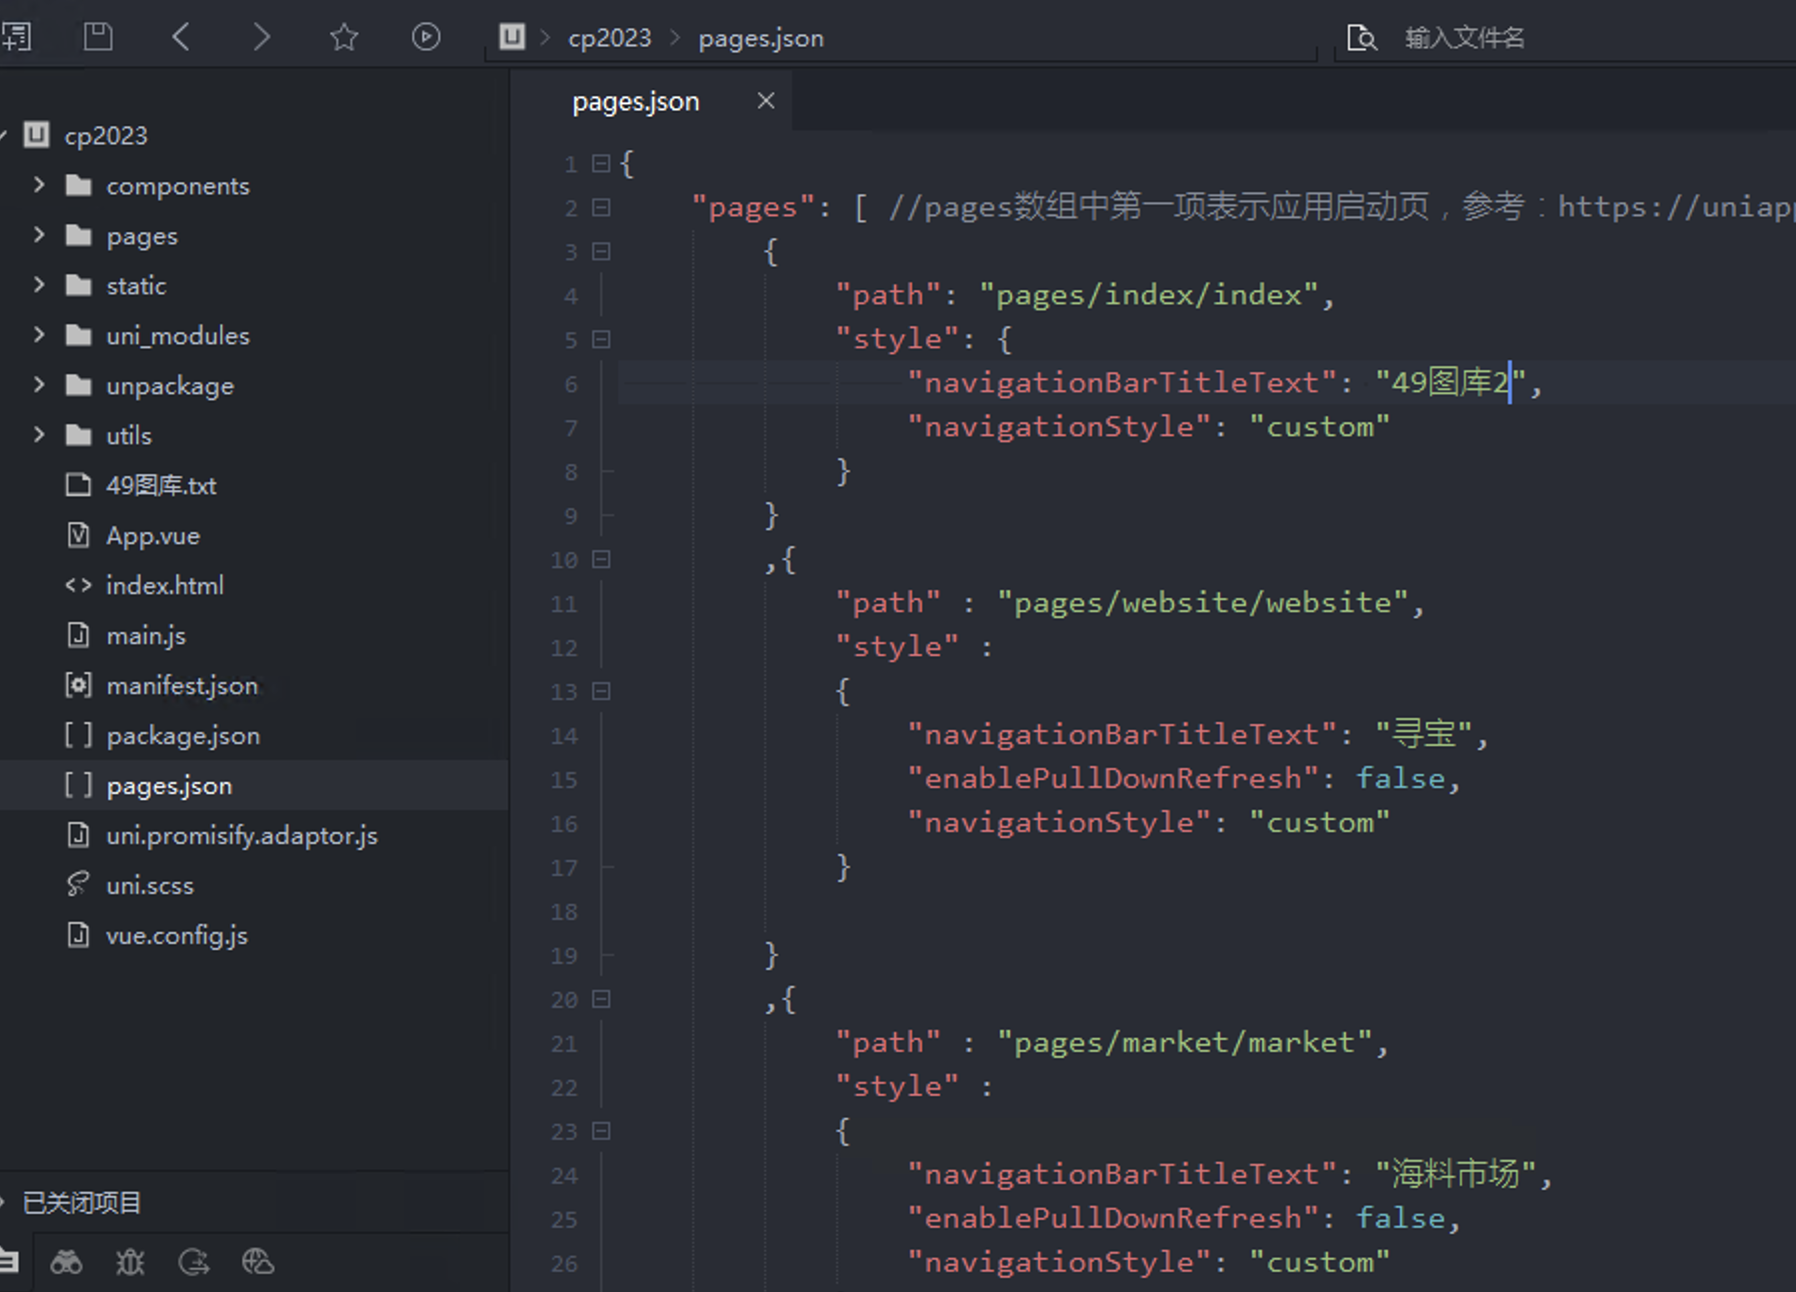This screenshot has width=1796, height=1292.
Task: Run the project with play icon
Action: click(x=426, y=37)
